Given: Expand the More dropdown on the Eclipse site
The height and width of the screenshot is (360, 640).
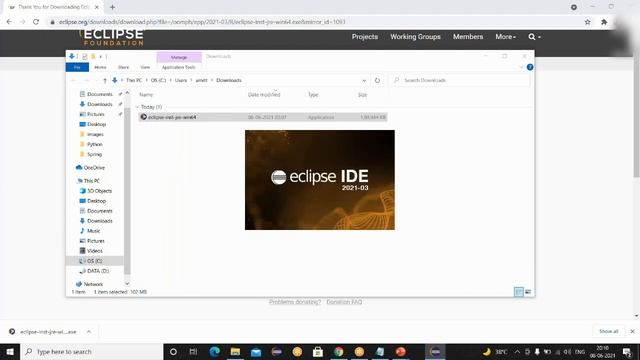Looking at the screenshot, I should 505,37.
